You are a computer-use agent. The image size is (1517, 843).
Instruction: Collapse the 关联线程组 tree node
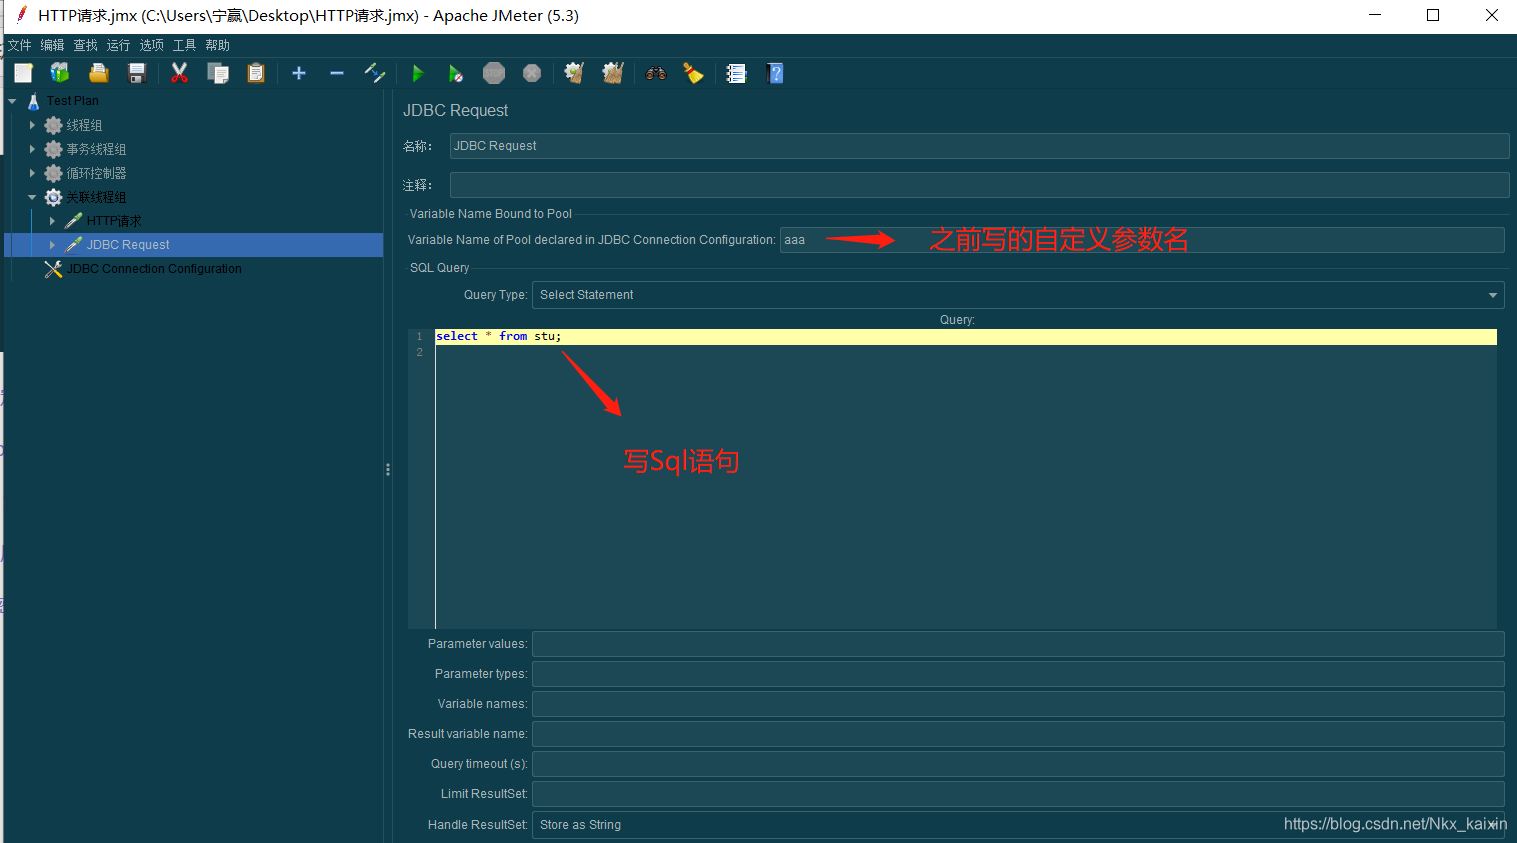(x=32, y=197)
